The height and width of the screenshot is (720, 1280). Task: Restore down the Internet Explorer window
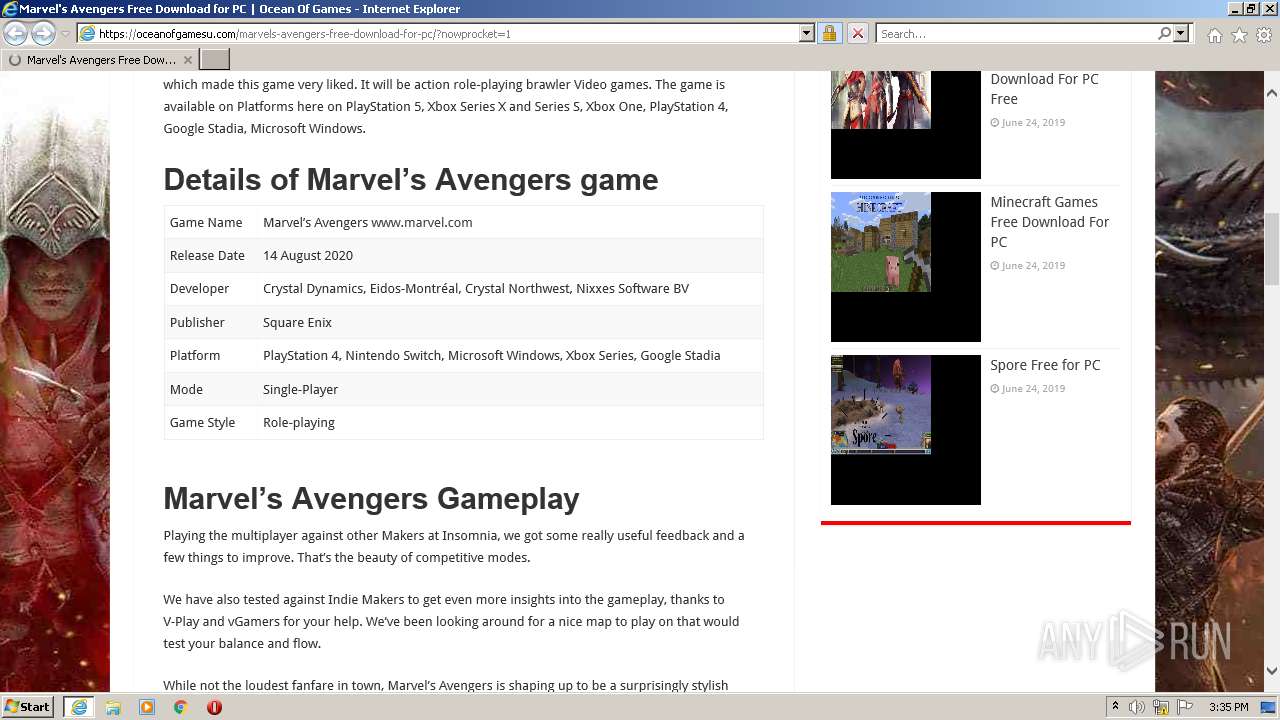[x=1250, y=8]
